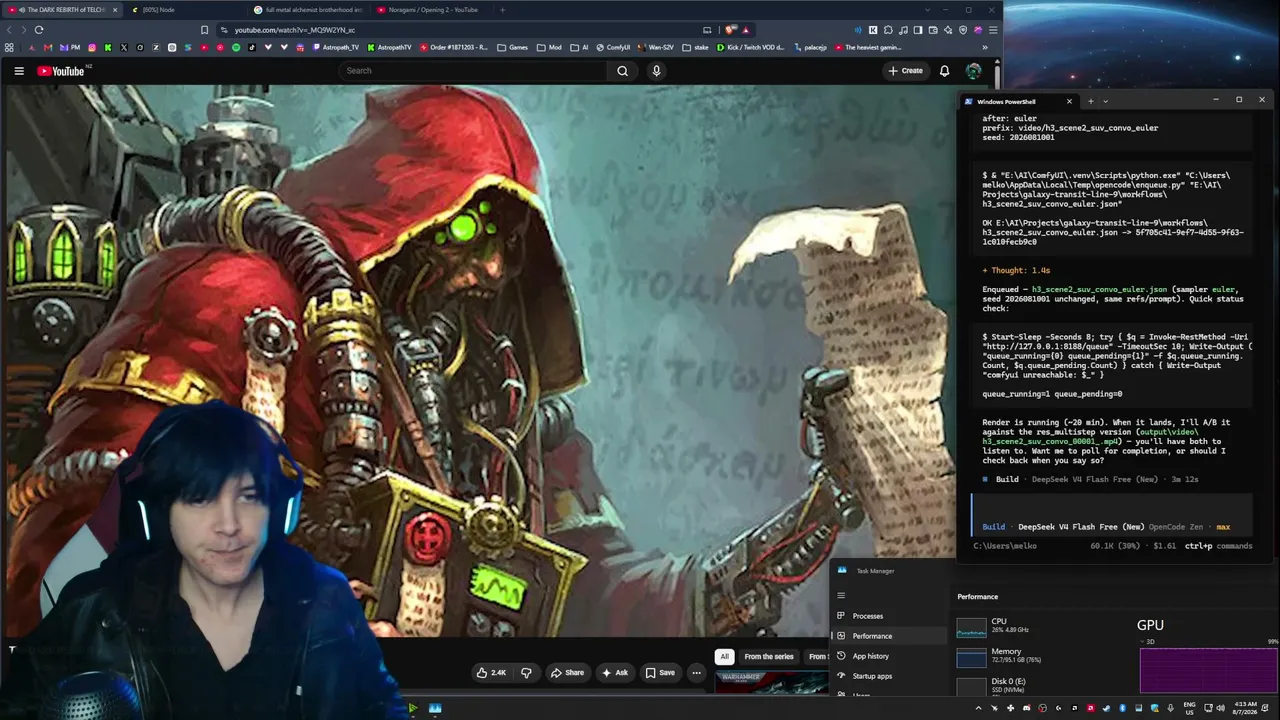Open the AI bookmark folder

579,47
